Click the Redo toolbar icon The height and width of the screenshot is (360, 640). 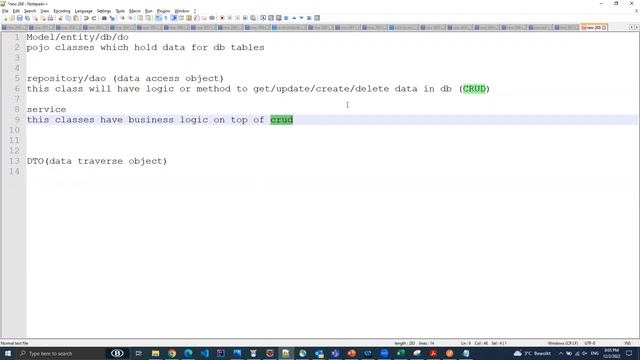click(94, 18)
